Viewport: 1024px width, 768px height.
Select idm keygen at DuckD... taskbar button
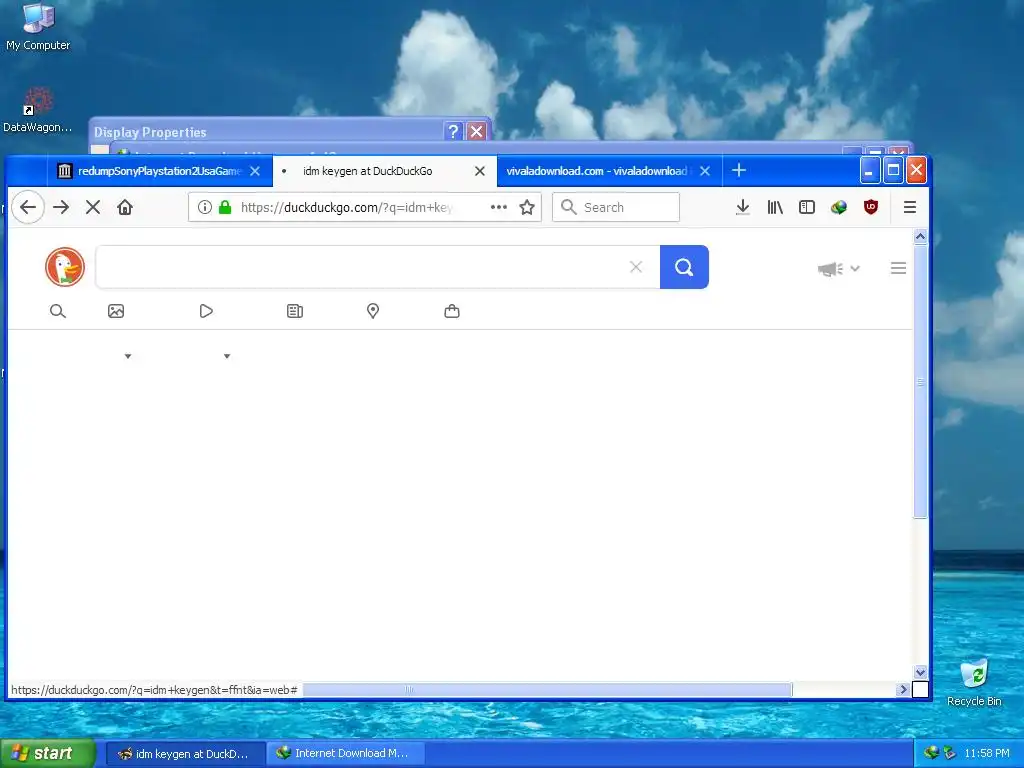coord(185,754)
